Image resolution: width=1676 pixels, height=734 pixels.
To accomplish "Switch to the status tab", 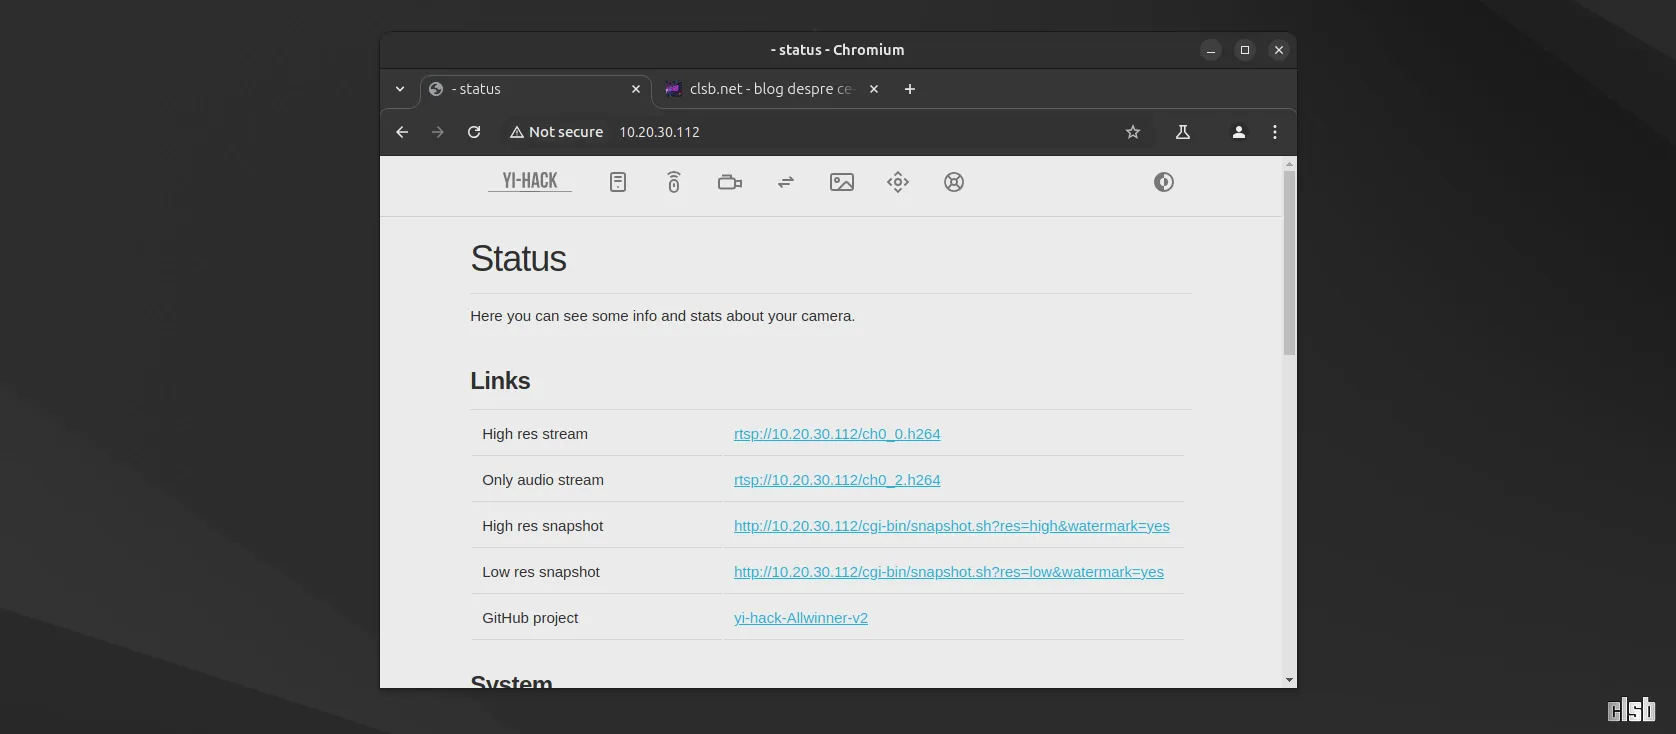I will [535, 90].
